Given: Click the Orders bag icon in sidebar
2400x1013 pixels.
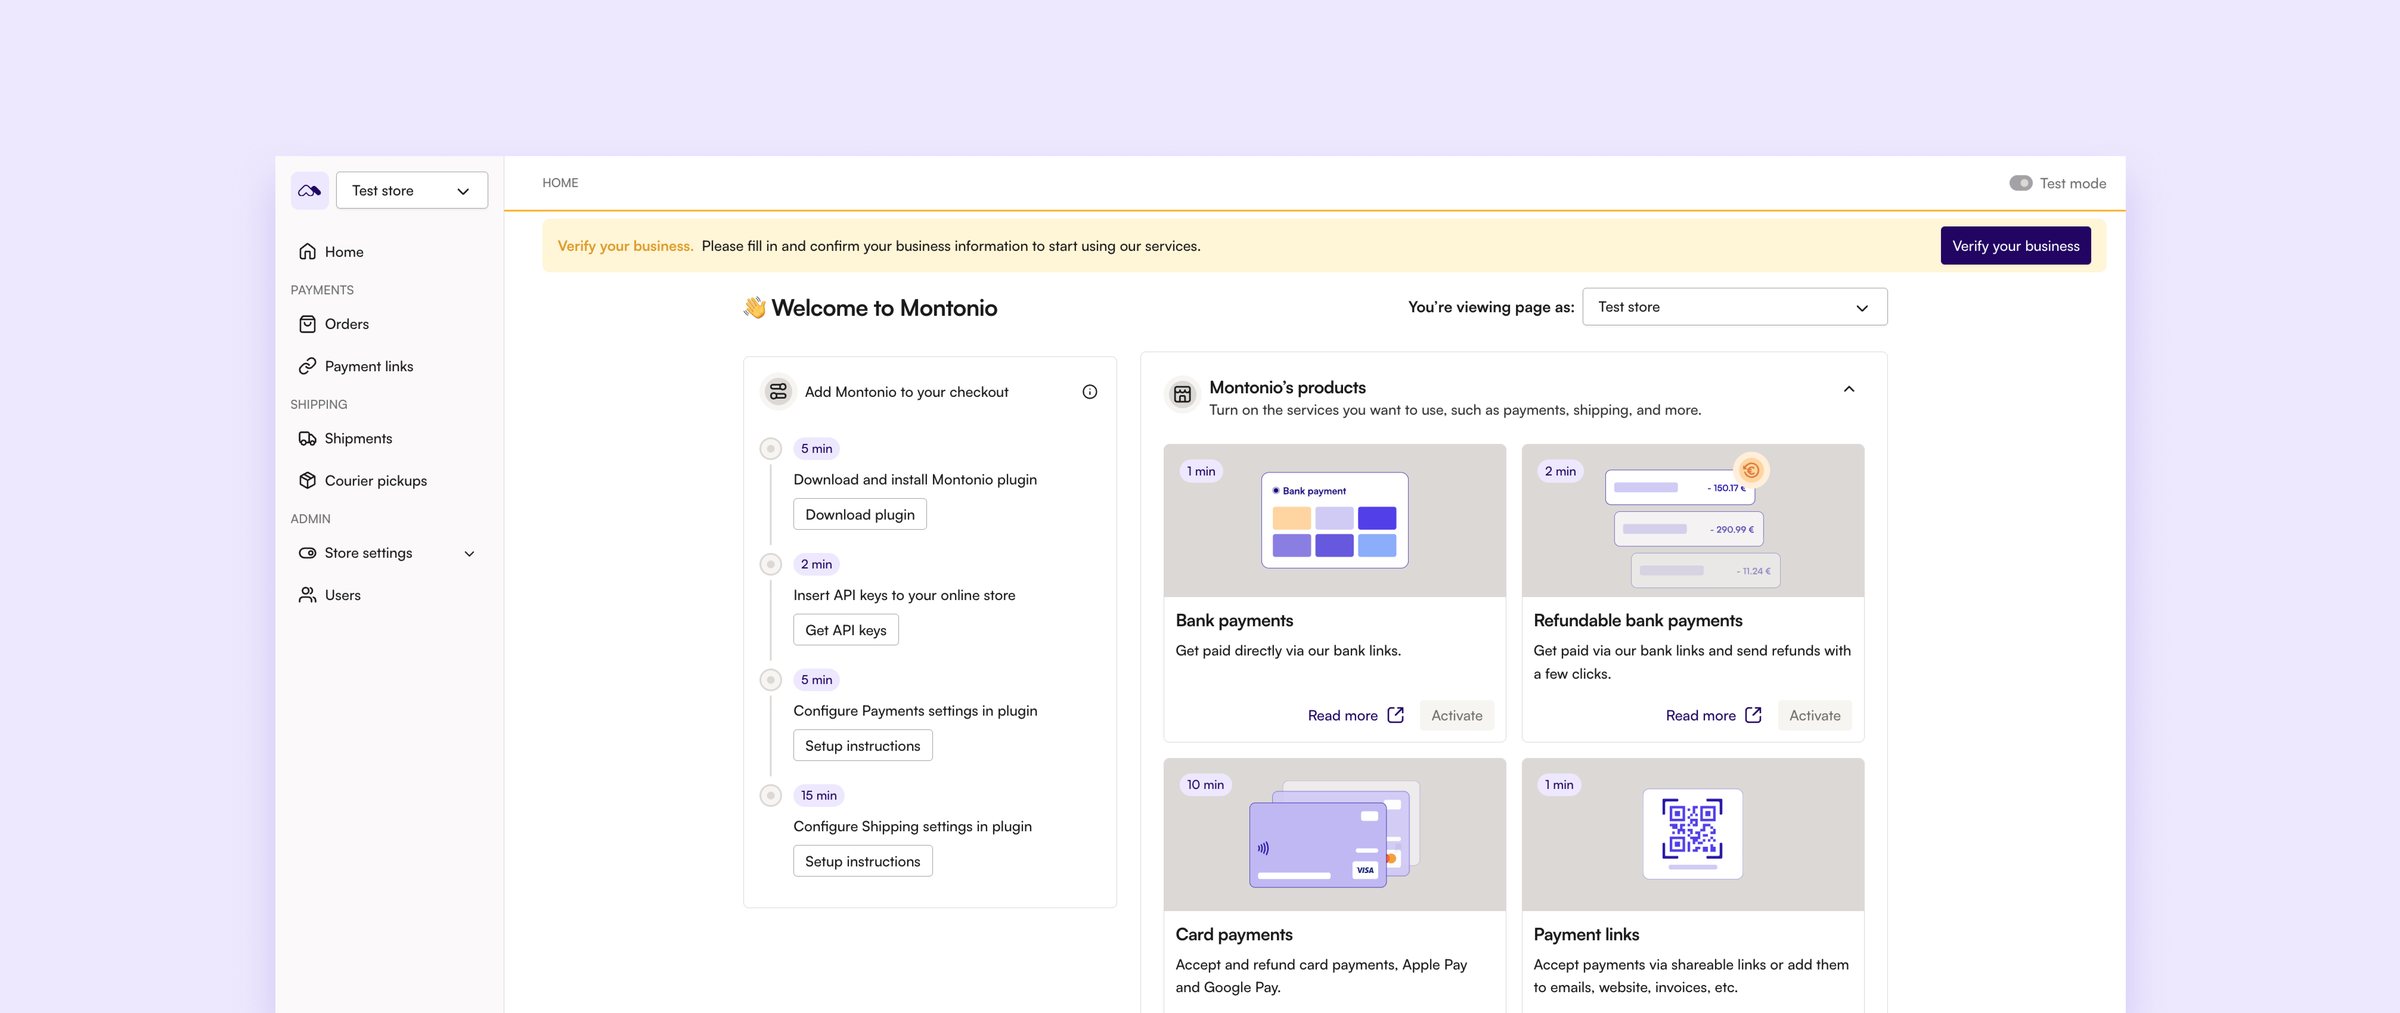Looking at the screenshot, I should (308, 324).
